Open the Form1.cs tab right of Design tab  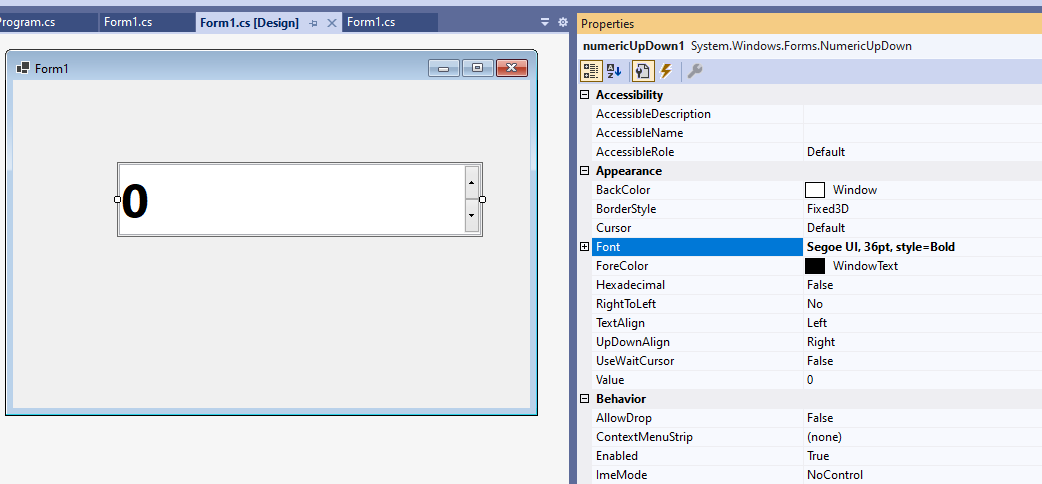tap(390, 22)
